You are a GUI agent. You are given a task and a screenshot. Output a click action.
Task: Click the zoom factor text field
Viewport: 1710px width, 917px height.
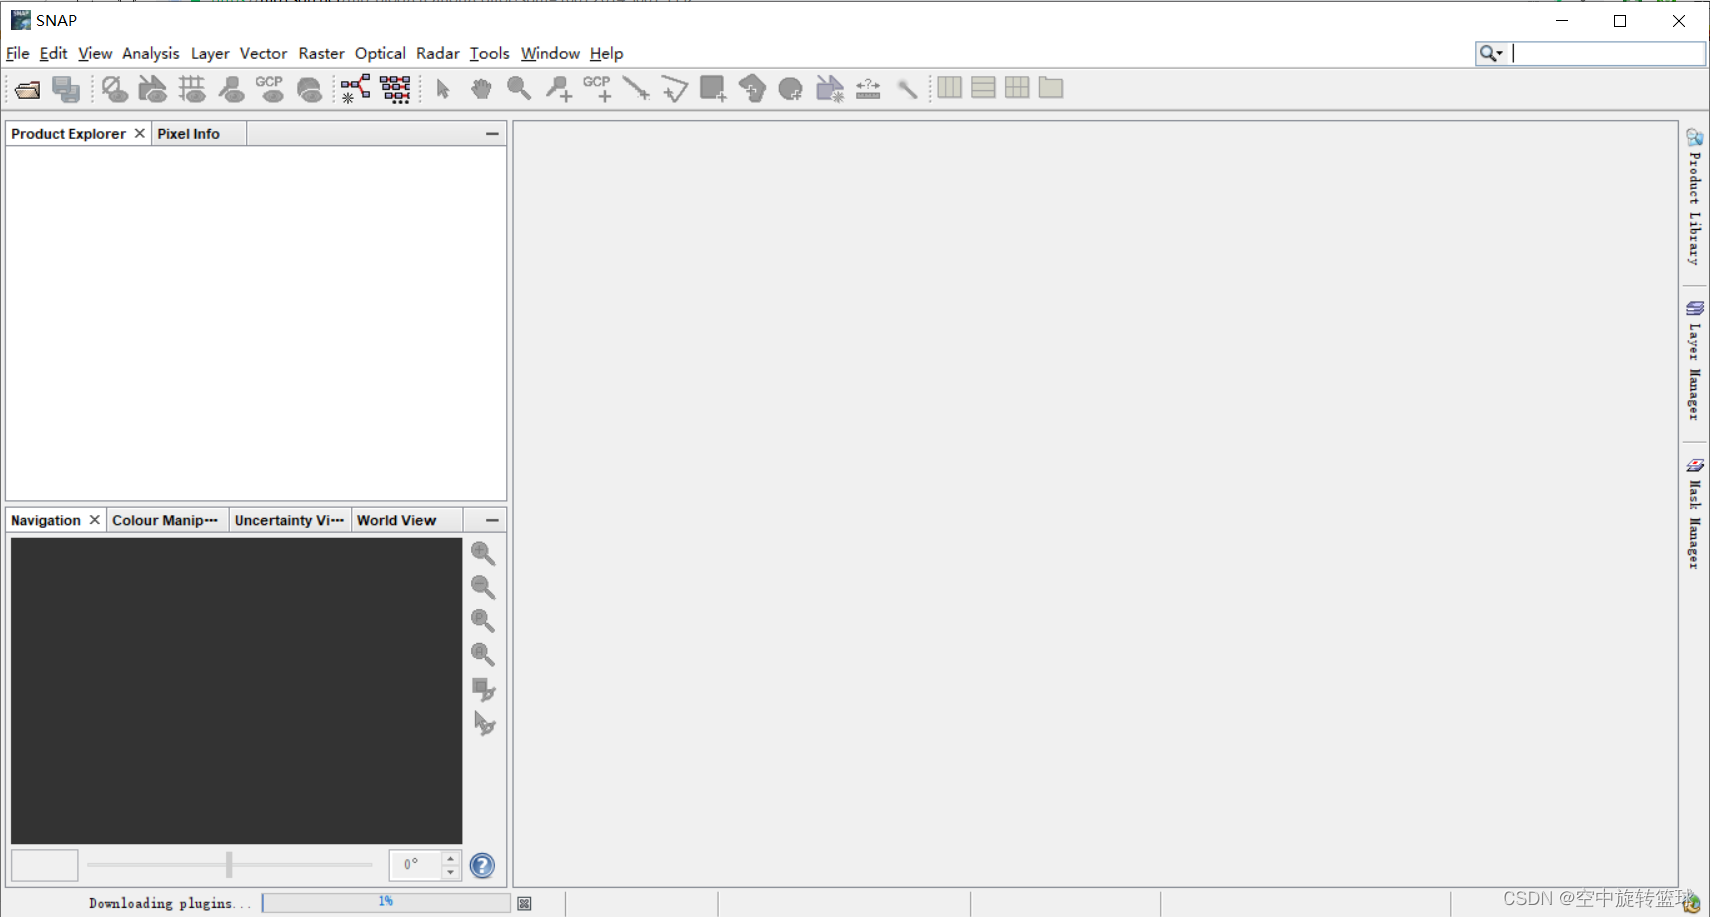44,865
